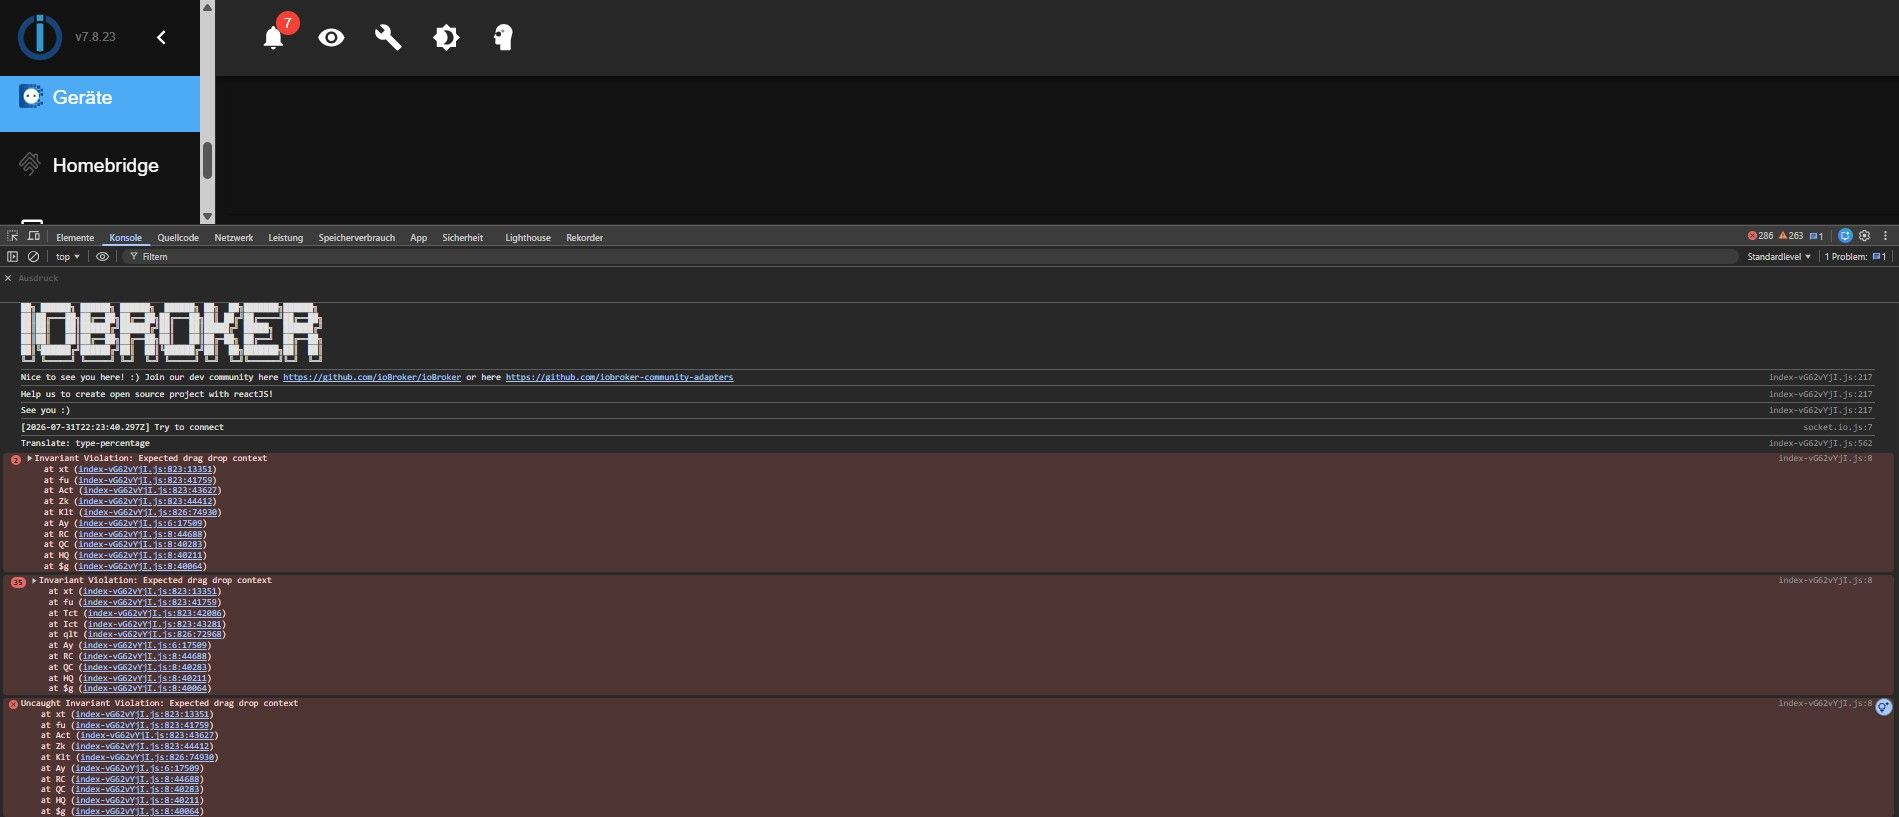Open the Quellcode tab
This screenshot has height=817, width=1899.
click(x=178, y=238)
